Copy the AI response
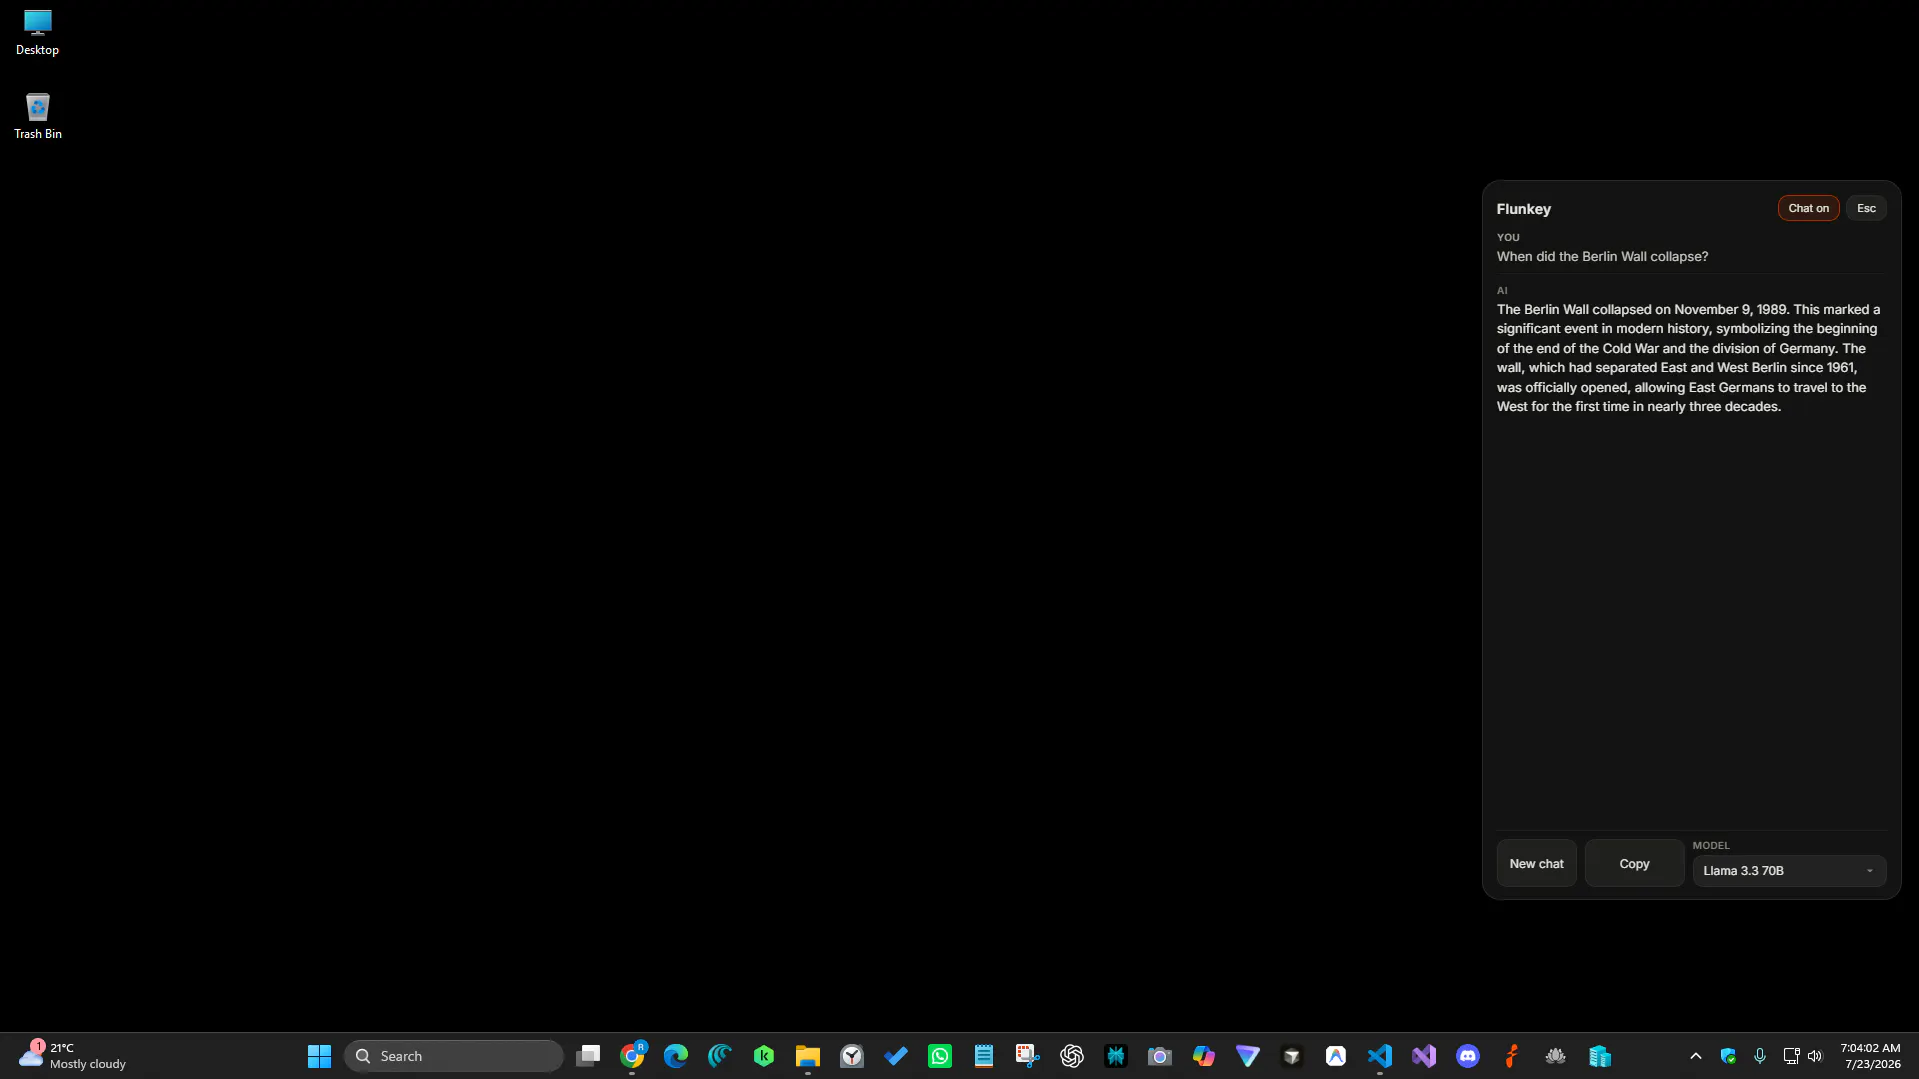The image size is (1919, 1079). [1634, 863]
